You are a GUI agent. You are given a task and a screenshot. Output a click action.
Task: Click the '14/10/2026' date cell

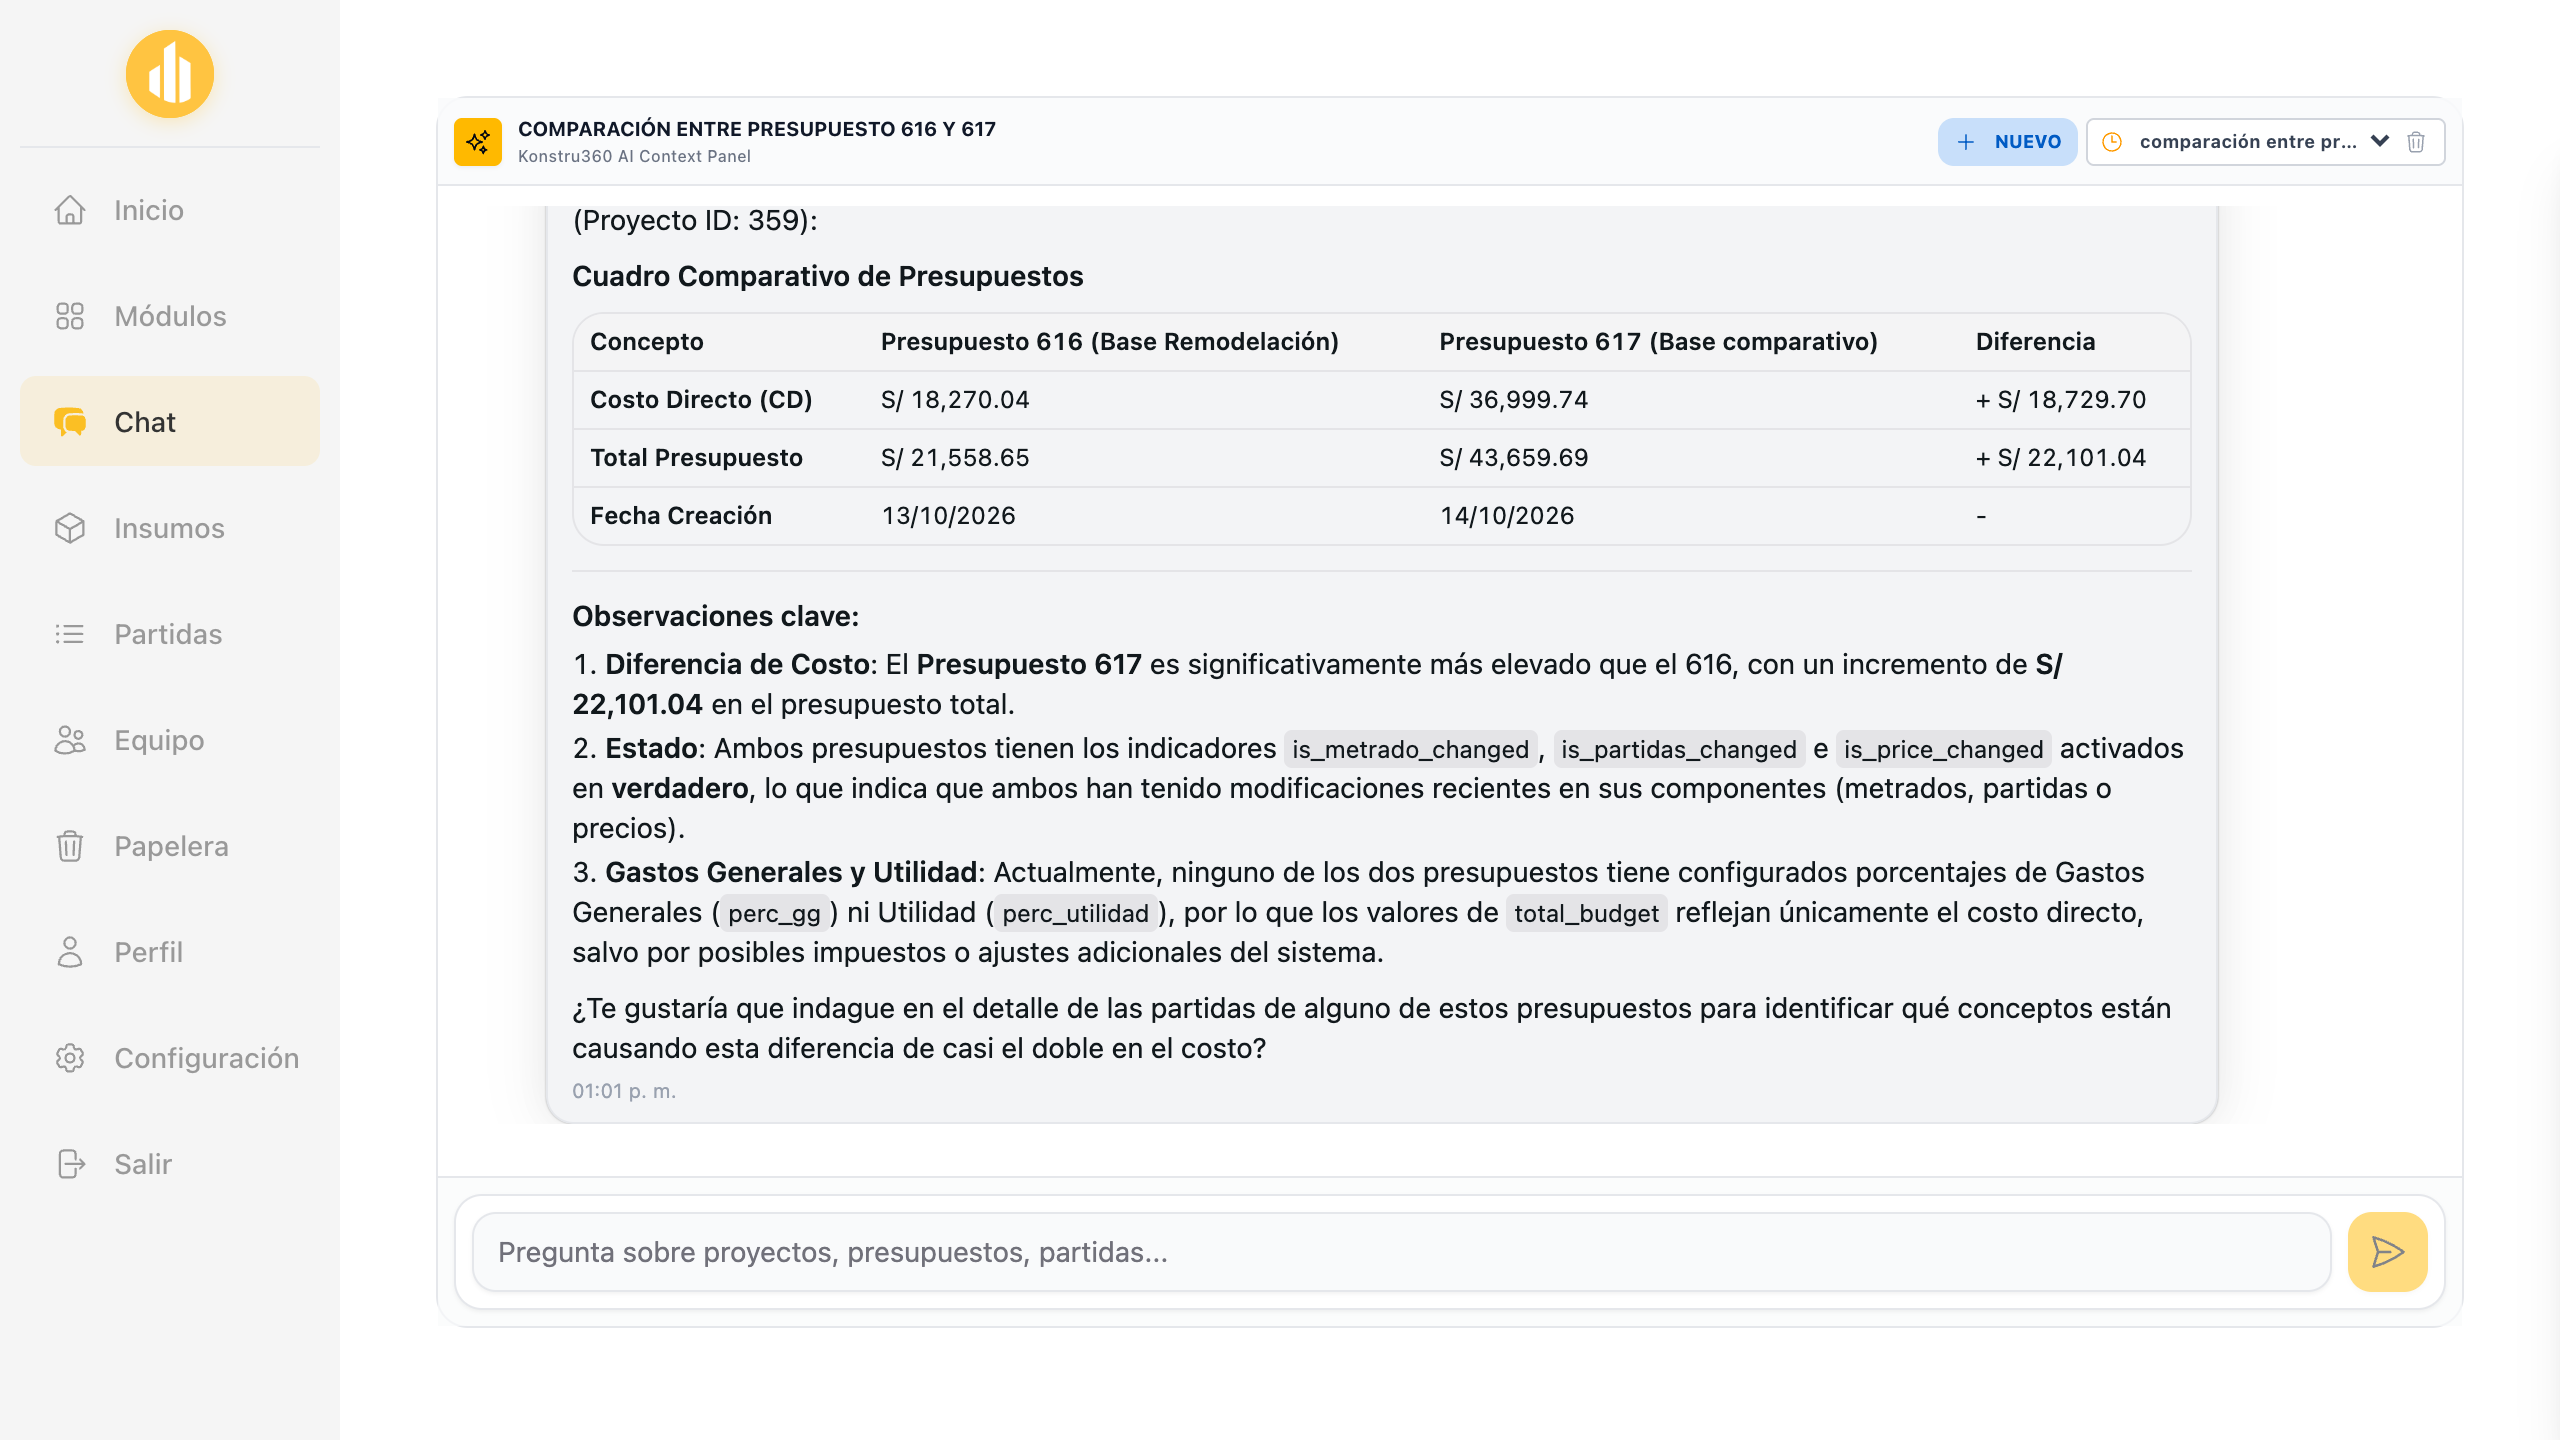[1507, 516]
